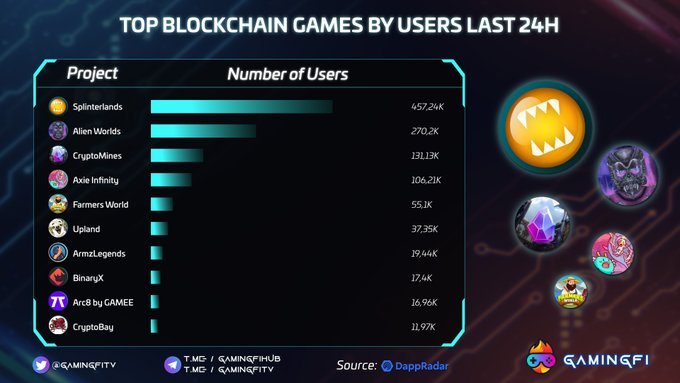Click the GamingFi controller logo
680x383 pixels.
540,357
